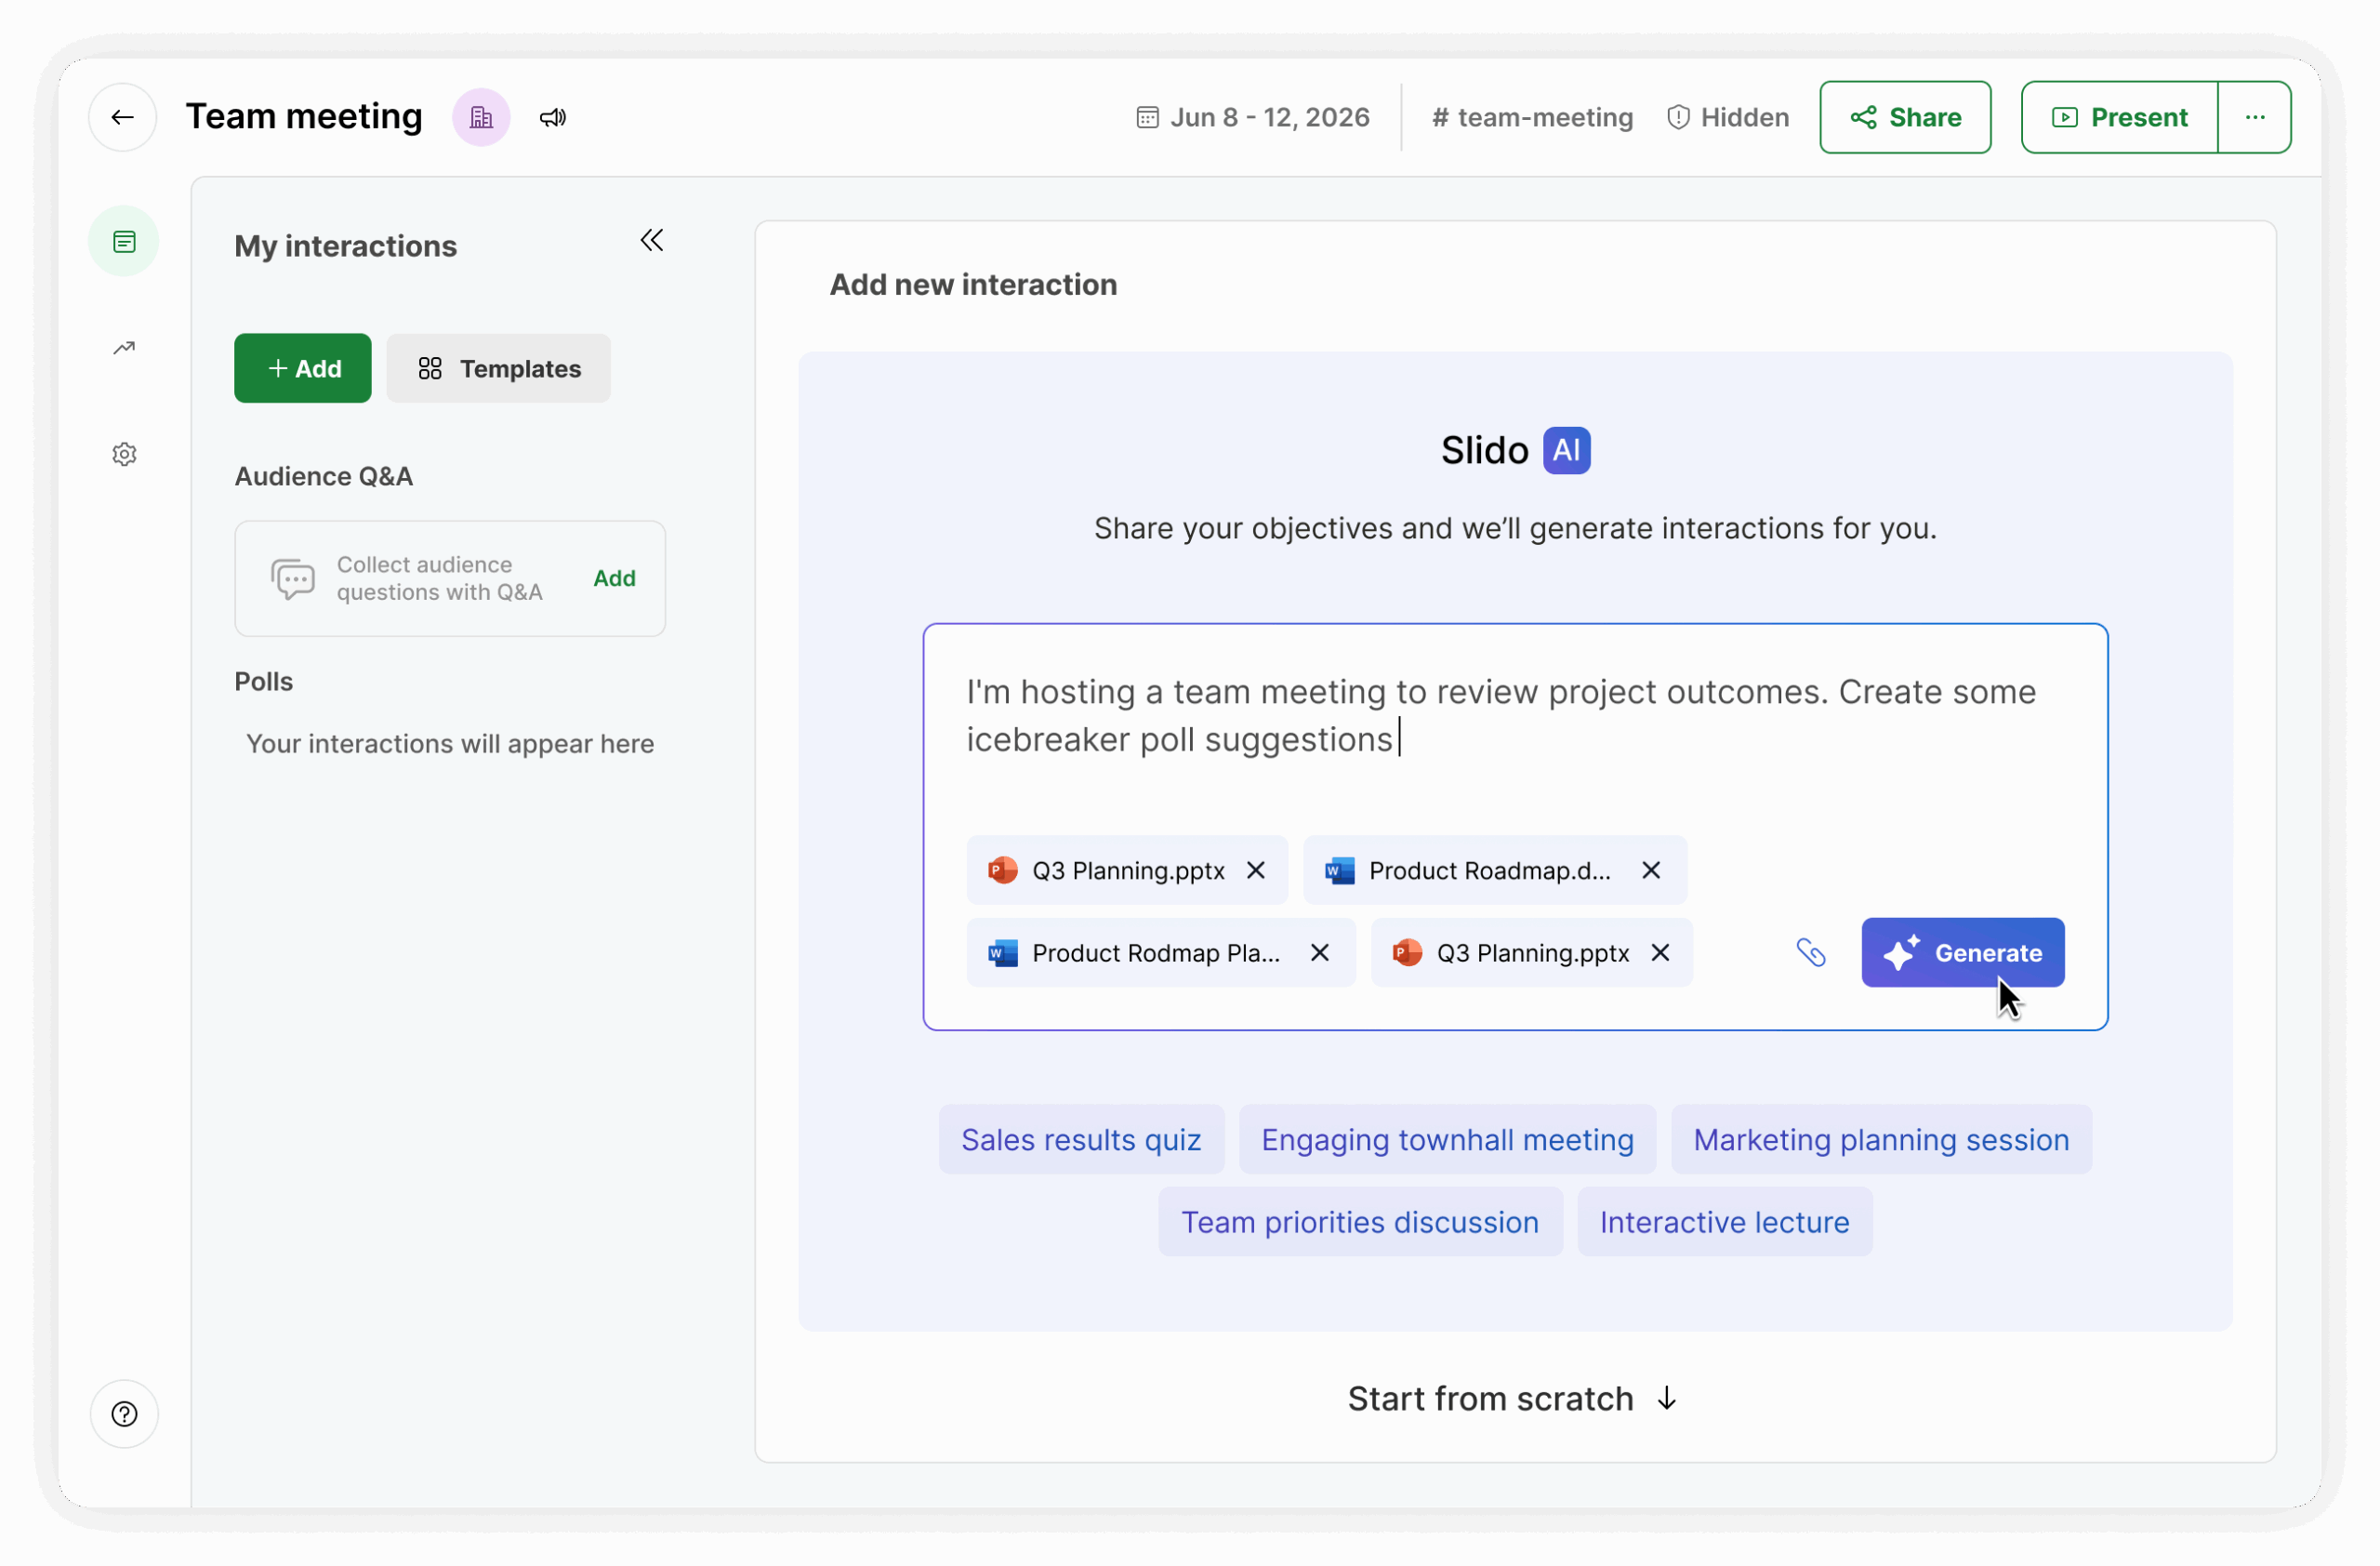
Task: Open the three-dot more options menu
Action: click(x=2254, y=117)
